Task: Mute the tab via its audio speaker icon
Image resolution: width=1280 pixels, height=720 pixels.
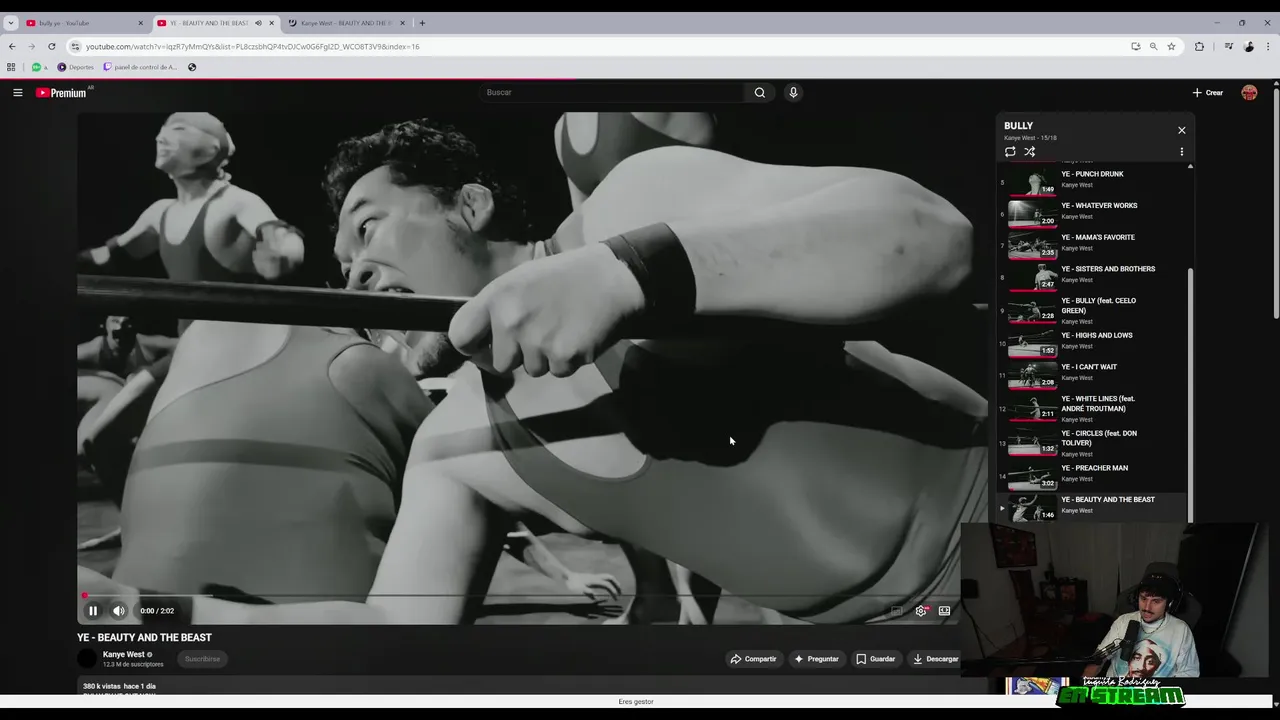Action: (258, 23)
